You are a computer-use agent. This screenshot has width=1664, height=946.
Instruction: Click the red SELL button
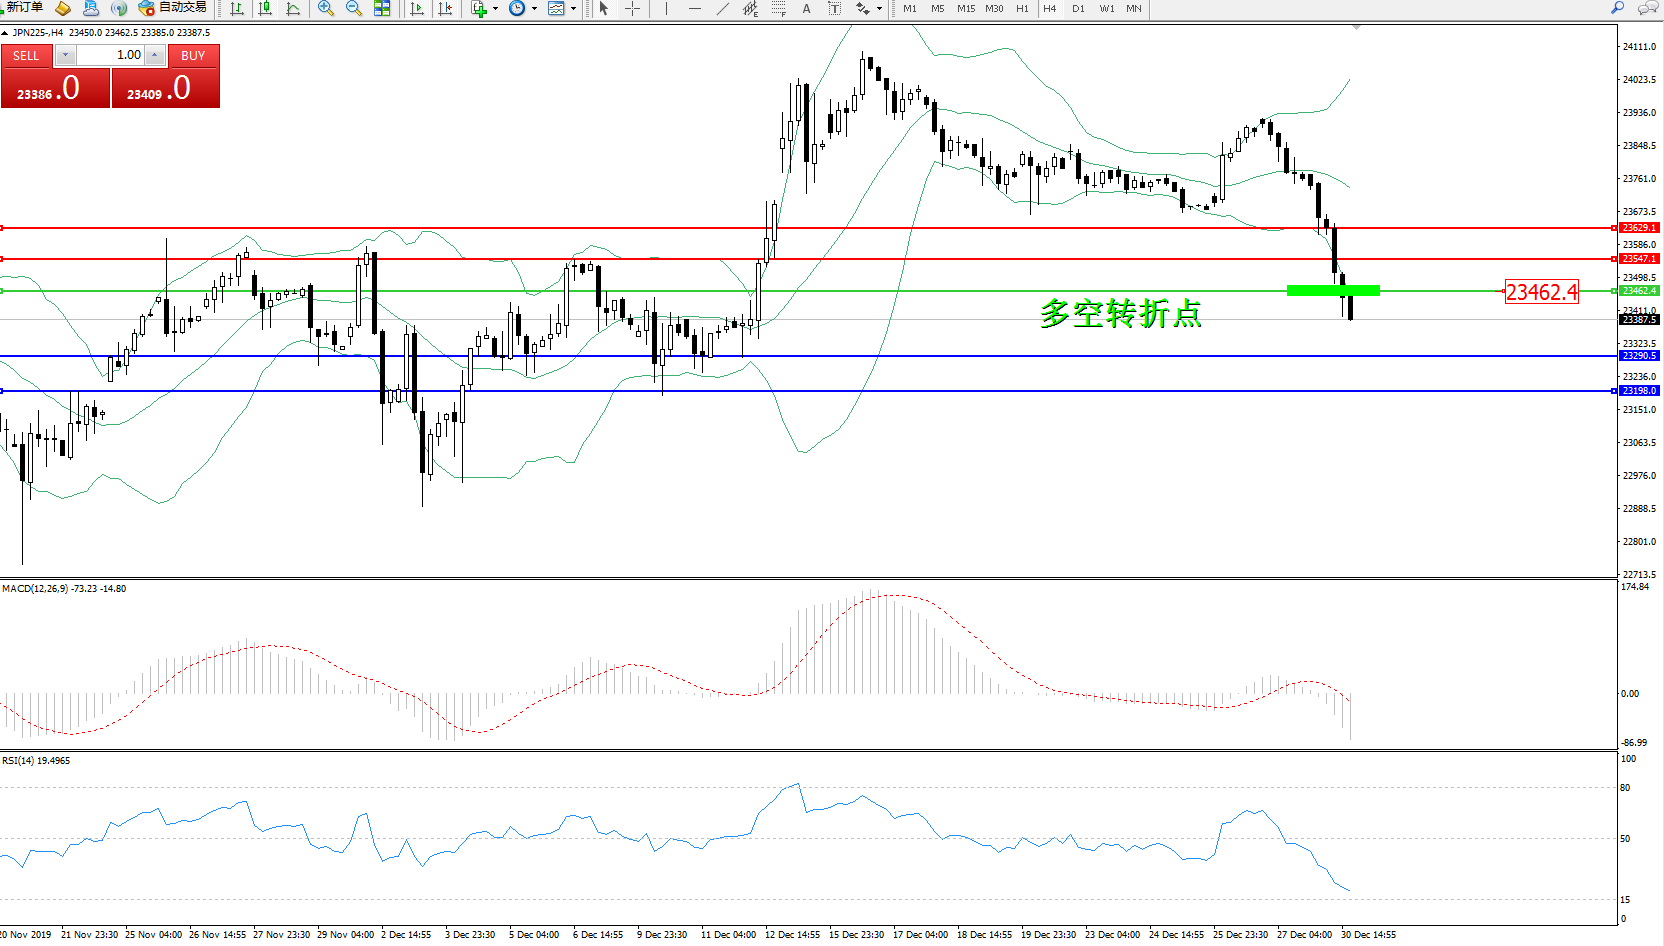click(27, 56)
